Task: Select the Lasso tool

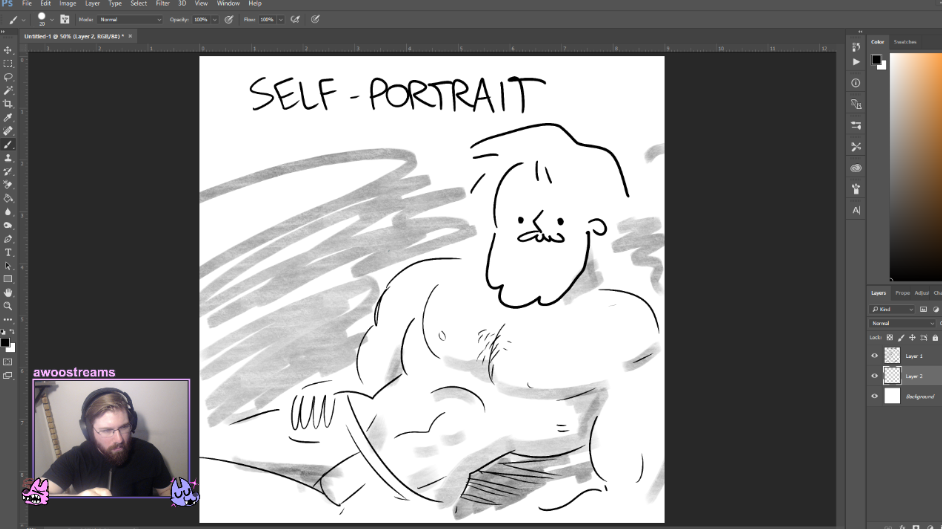Action: (8, 77)
